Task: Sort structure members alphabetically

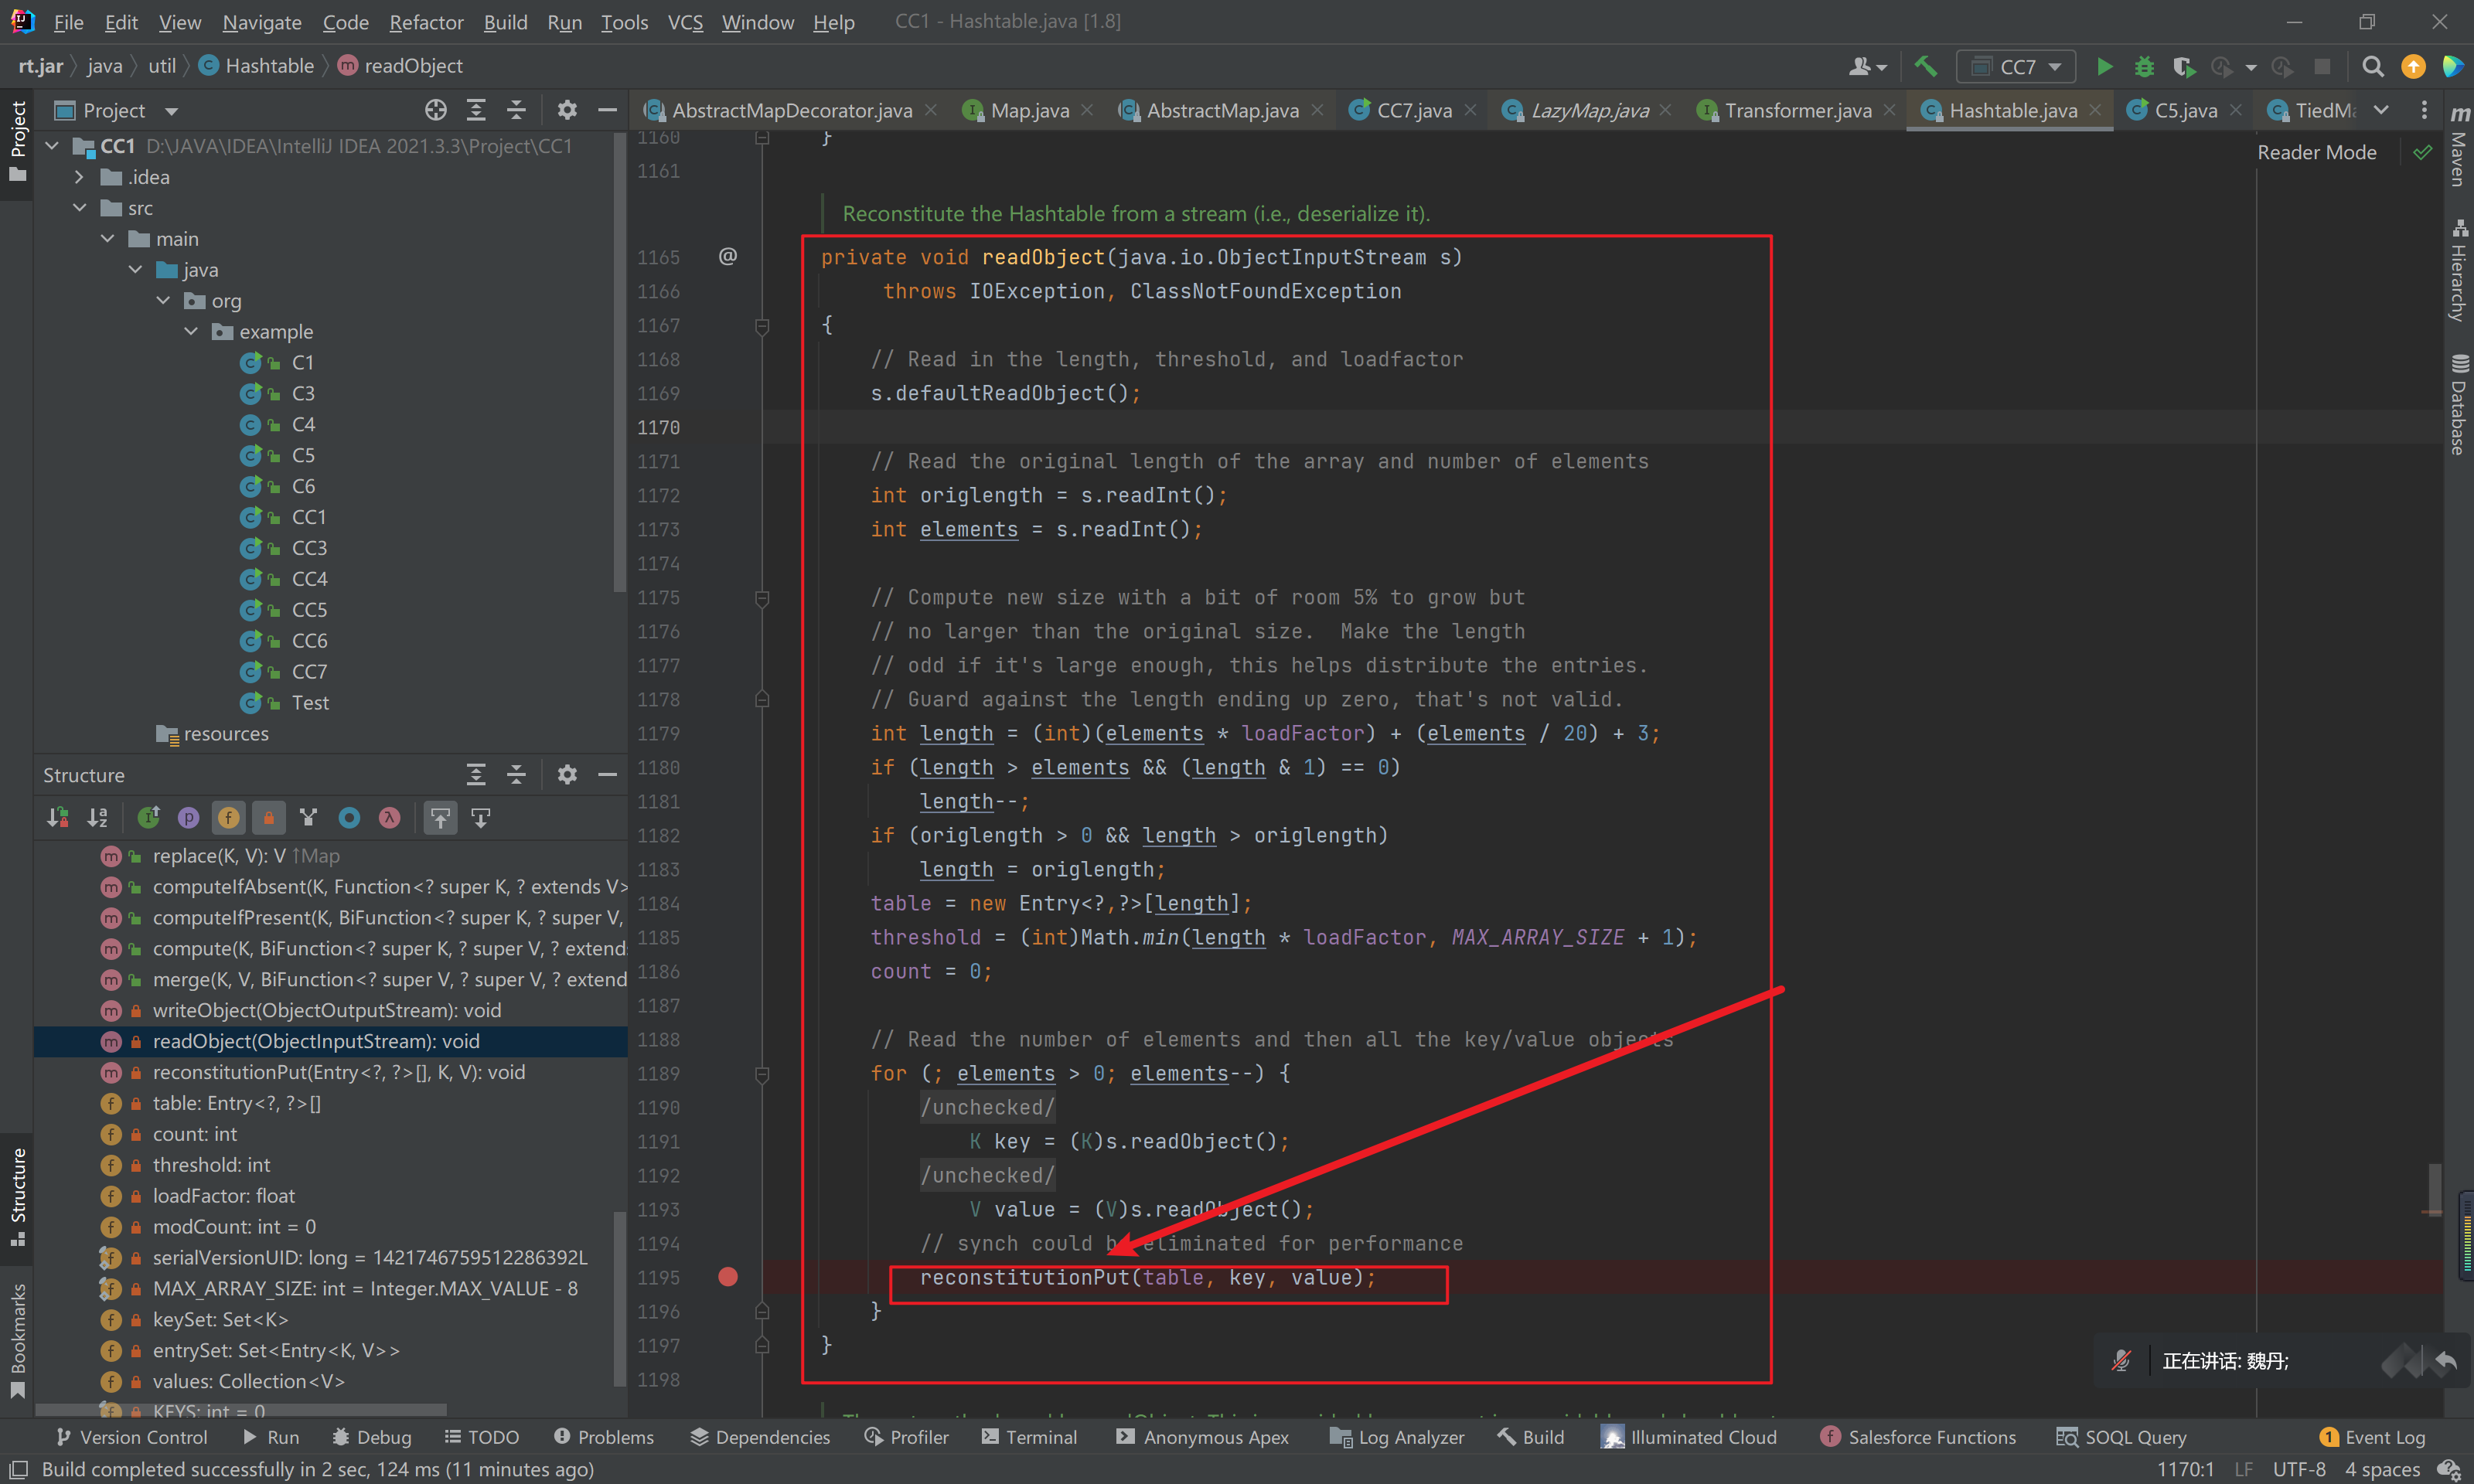Action: [x=97, y=818]
